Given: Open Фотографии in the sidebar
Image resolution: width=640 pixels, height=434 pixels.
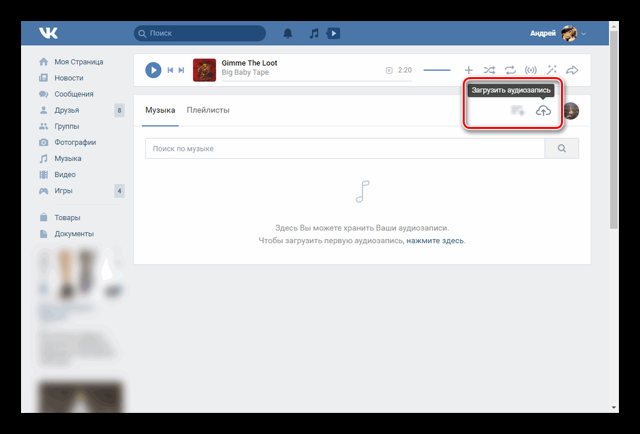Looking at the screenshot, I should pos(75,142).
